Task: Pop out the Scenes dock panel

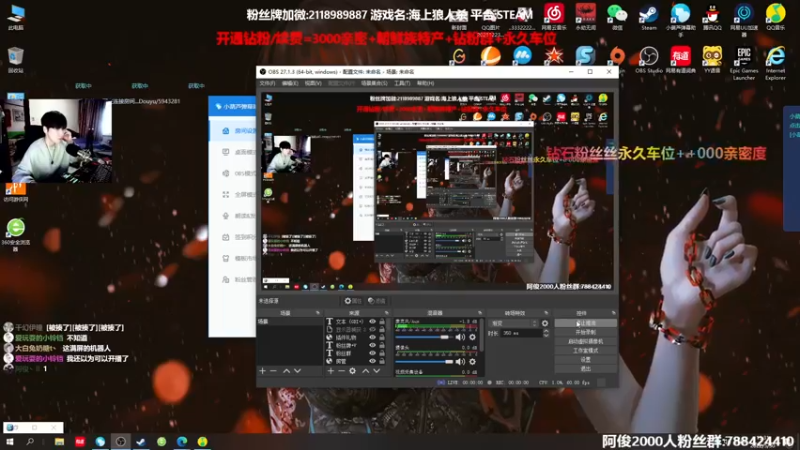Action: tap(318, 313)
